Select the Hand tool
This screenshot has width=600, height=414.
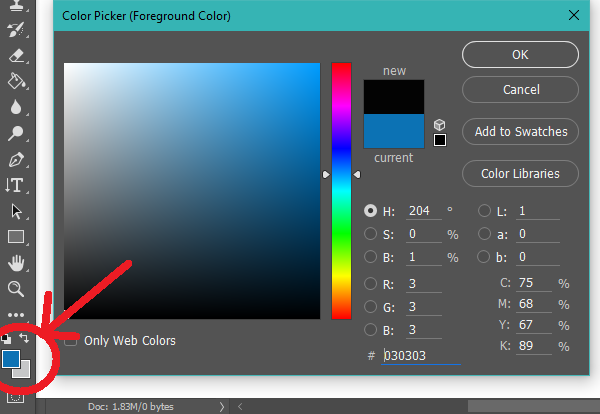pos(16,263)
